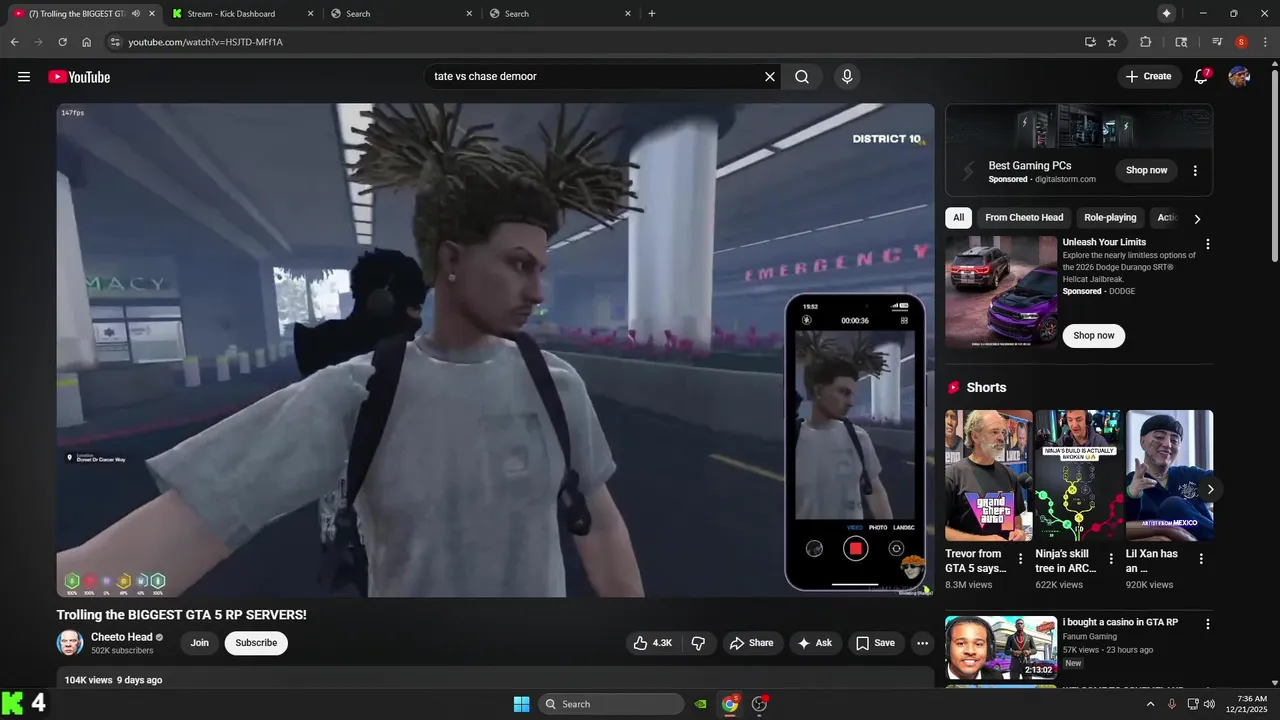The image size is (1280, 720).
Task: Click the video player to pause
Action: coord(495,350)
